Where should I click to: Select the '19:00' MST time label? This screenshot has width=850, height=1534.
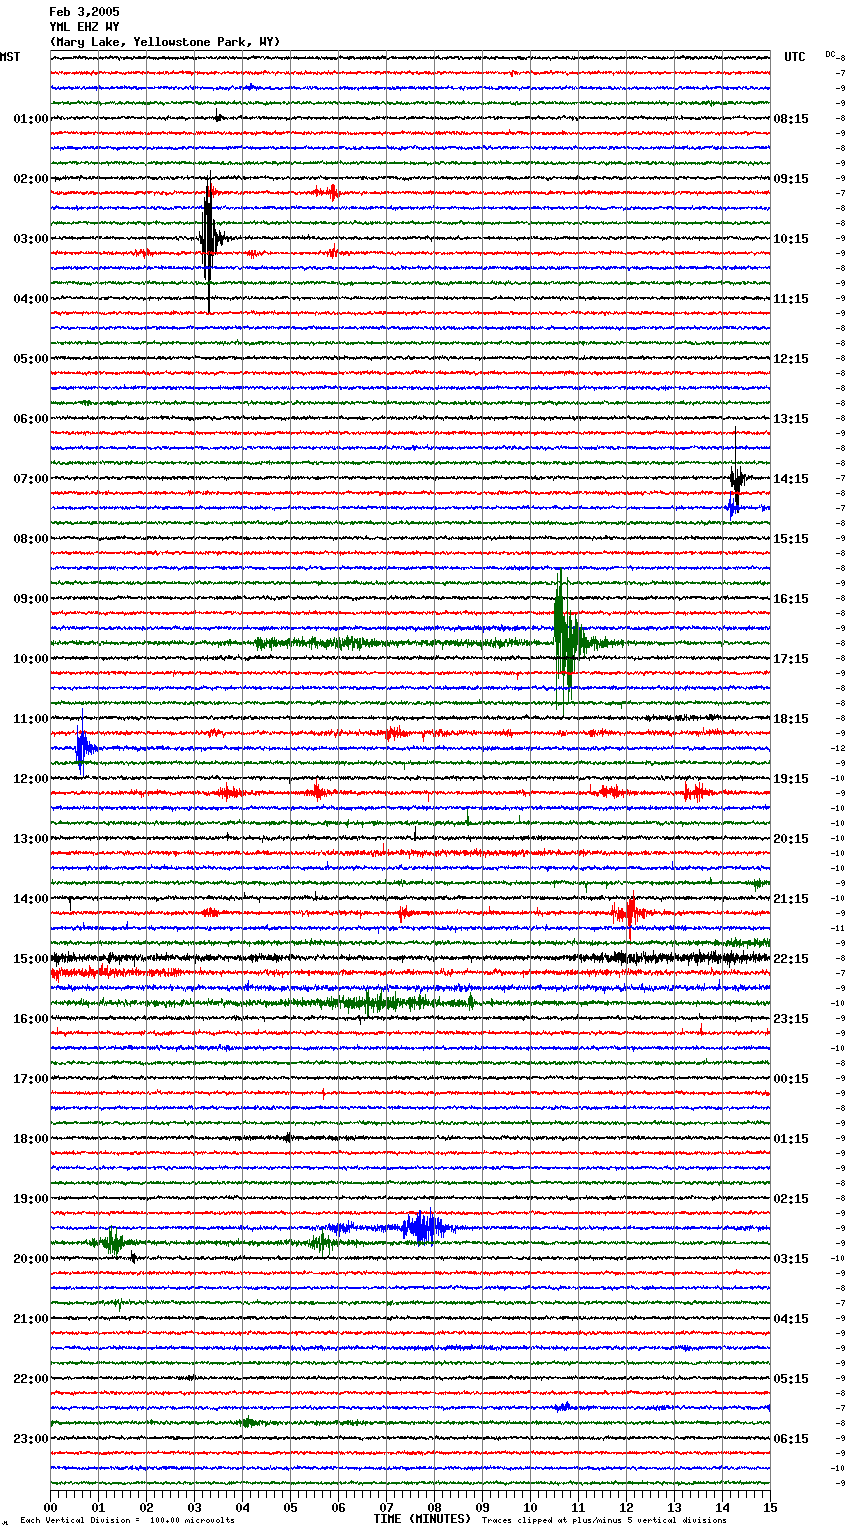pyautogui.click(x=31, y=1199)
